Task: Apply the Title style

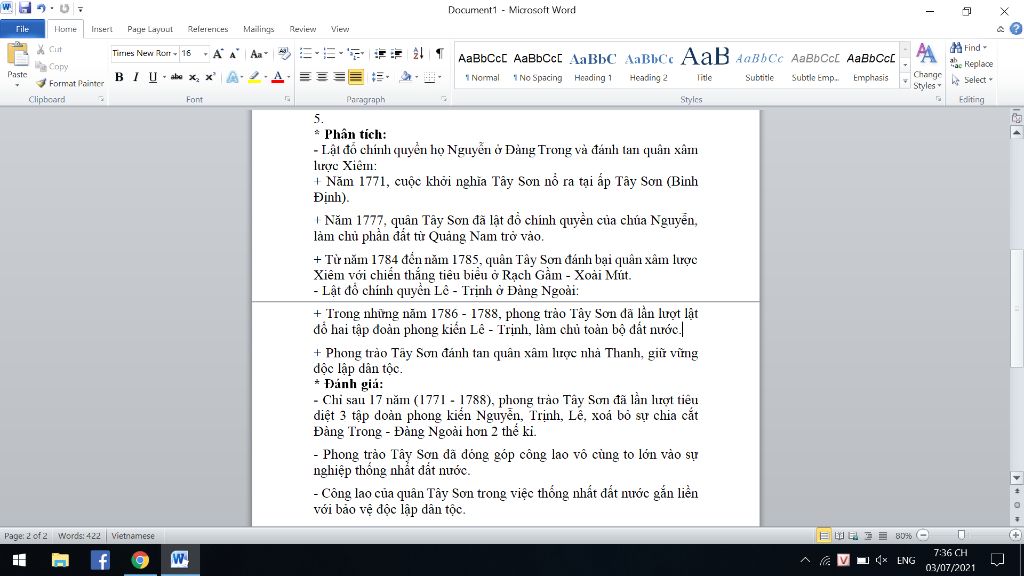Action: tap(704, 66)
